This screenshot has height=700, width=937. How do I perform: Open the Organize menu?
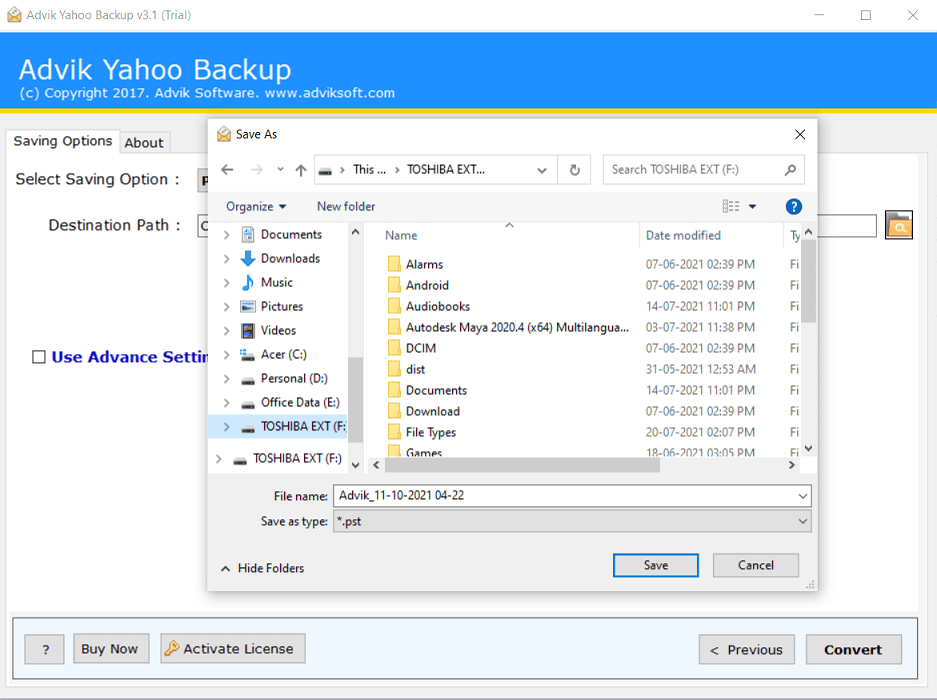pyautogui.click(x=256, y=206)
